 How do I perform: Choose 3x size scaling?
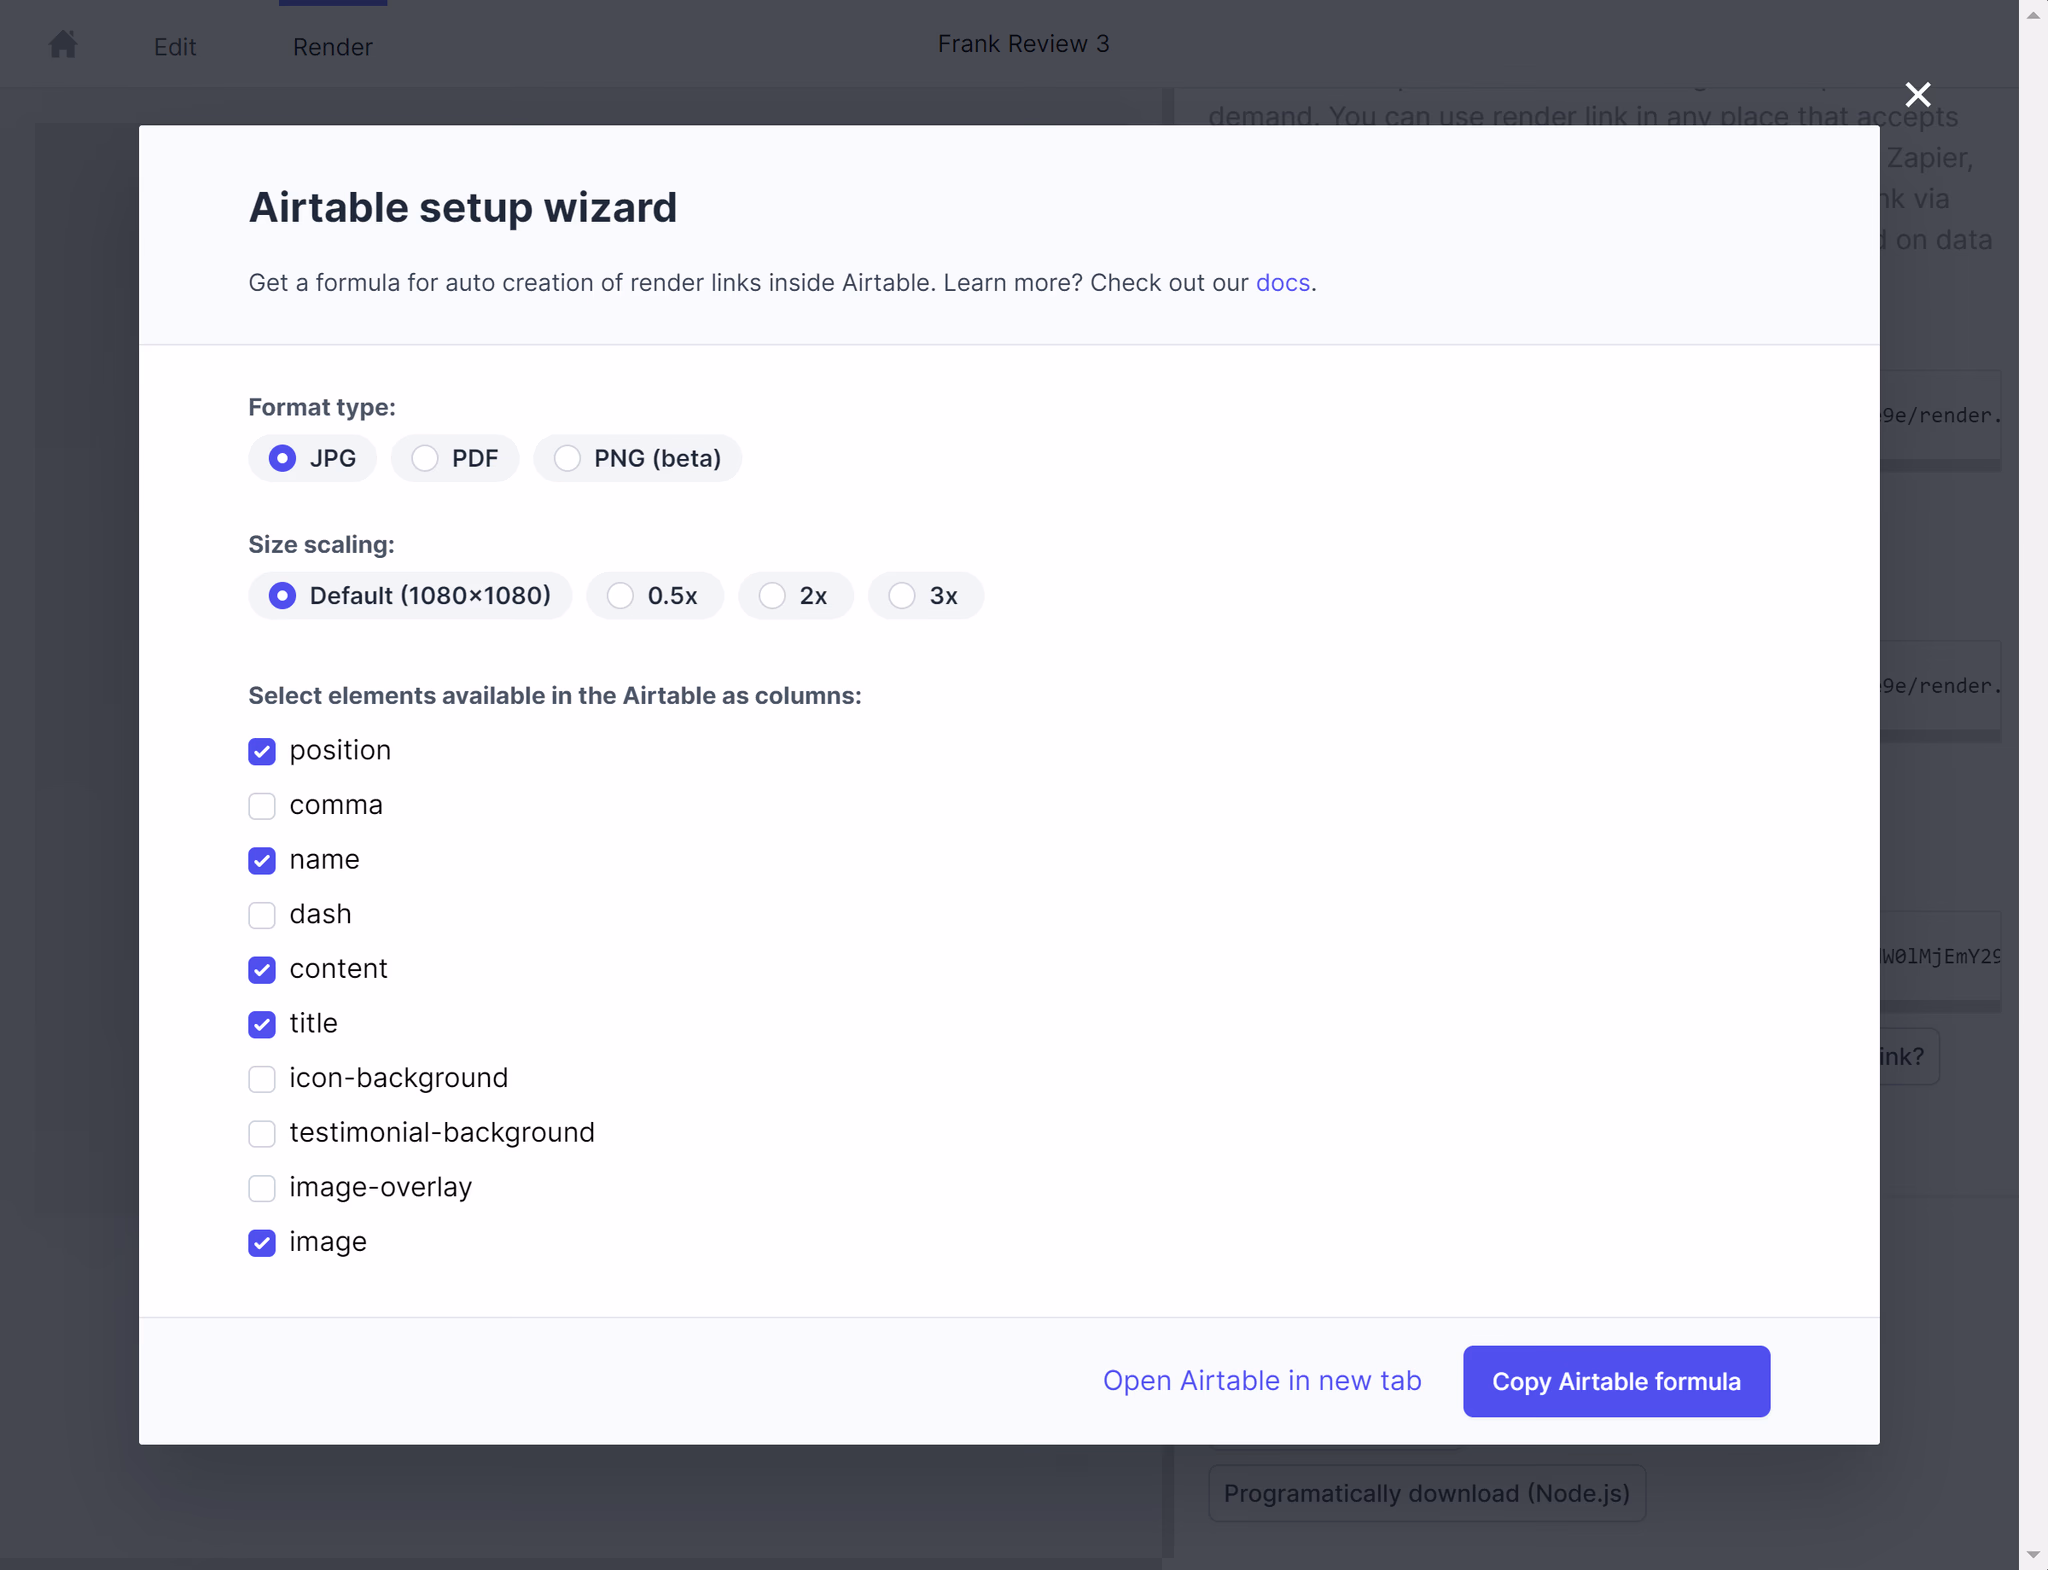[902, 596]
